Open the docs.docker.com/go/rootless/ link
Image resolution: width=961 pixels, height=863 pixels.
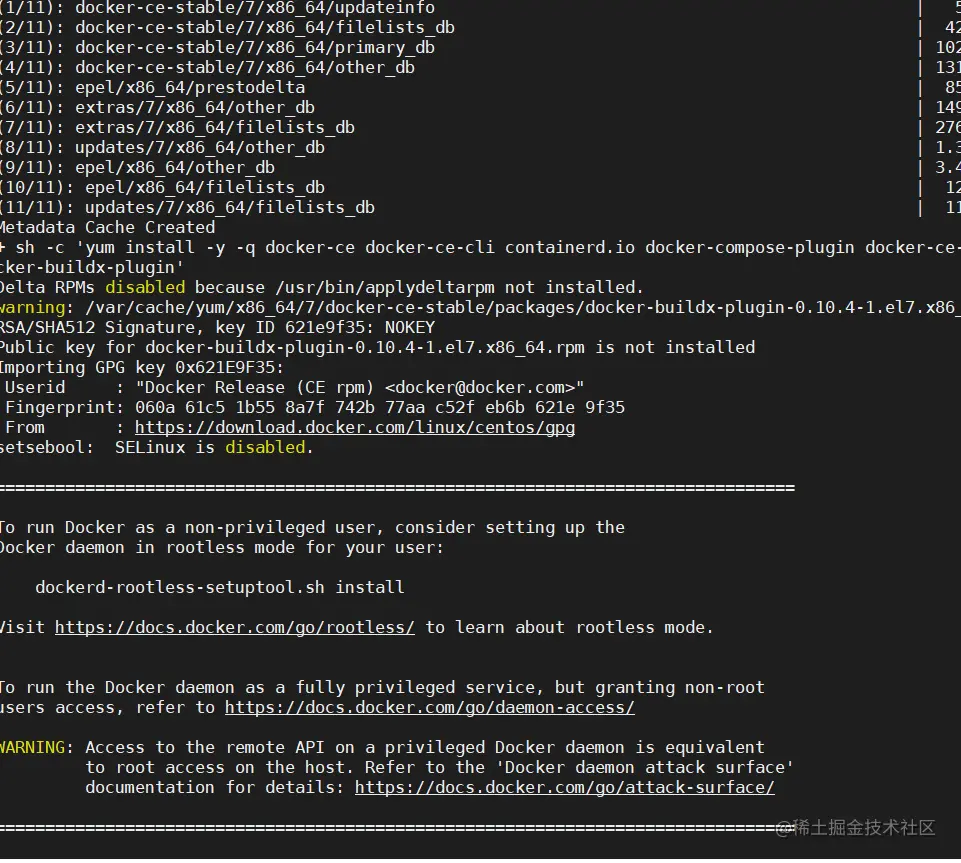coord(235,627)
